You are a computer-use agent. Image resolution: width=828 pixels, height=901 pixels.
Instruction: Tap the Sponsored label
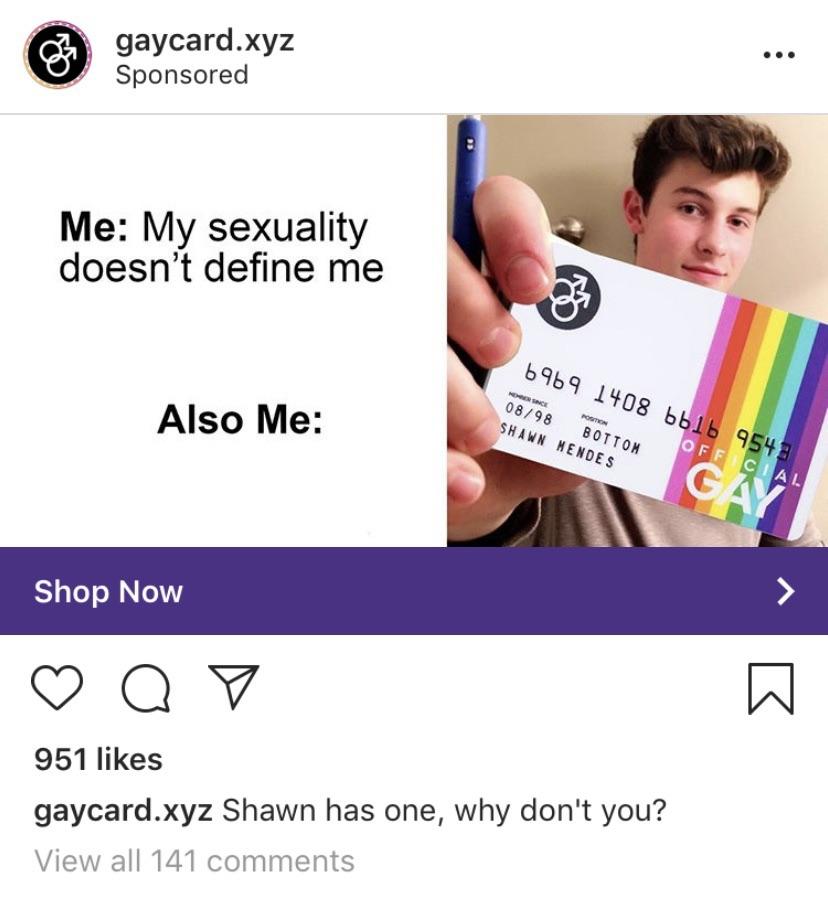182,75
